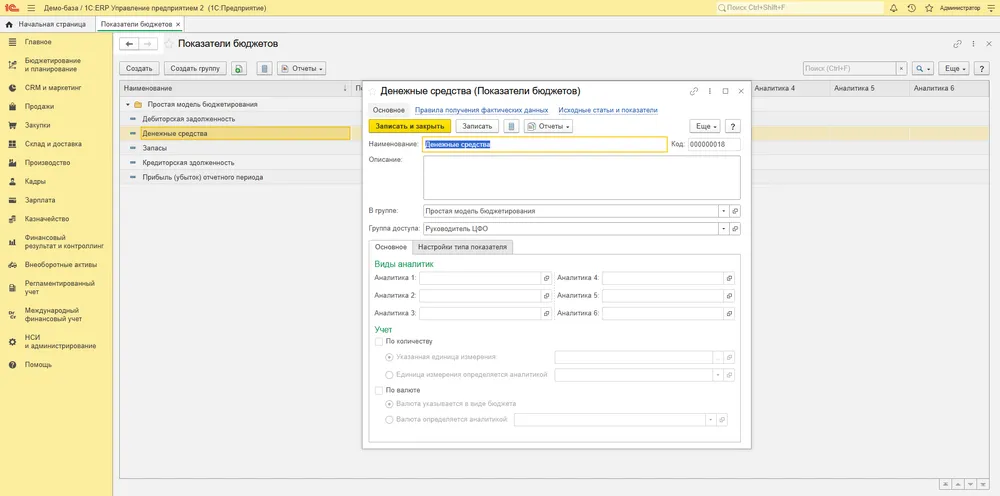Open dropdown for В группе field

724,211
